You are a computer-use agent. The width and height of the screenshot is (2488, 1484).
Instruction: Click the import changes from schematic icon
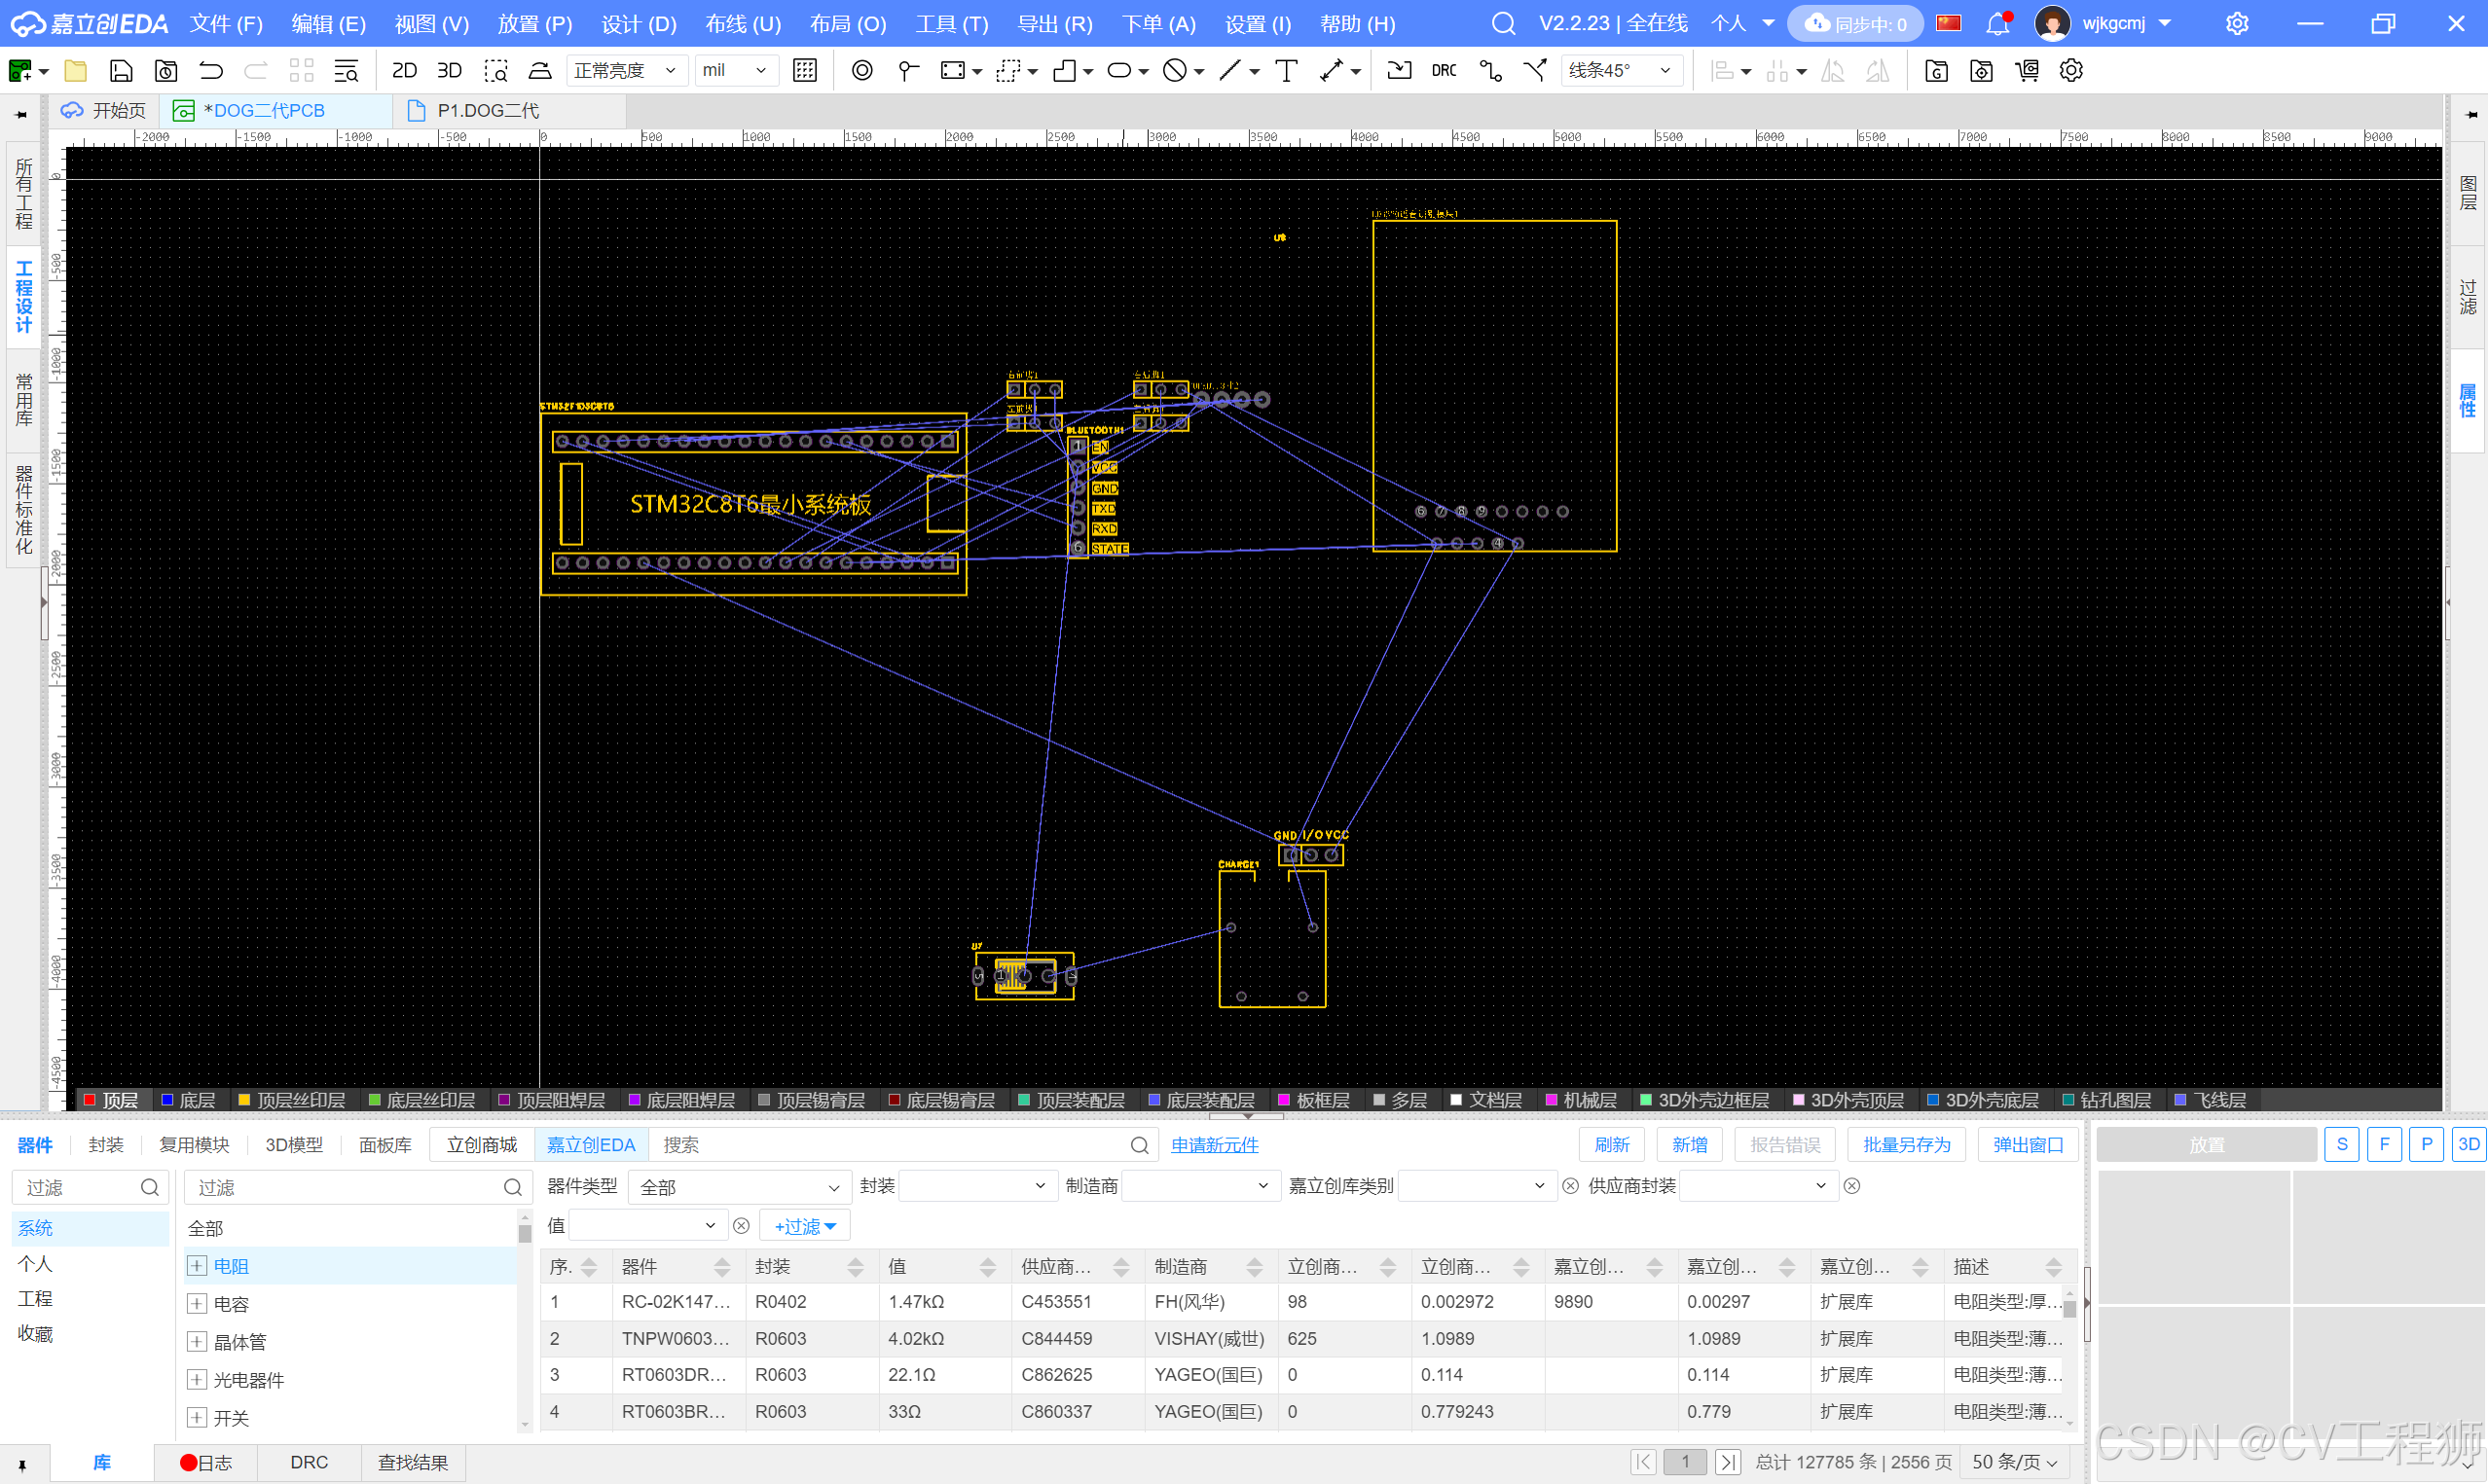[x=1399, y=70]
